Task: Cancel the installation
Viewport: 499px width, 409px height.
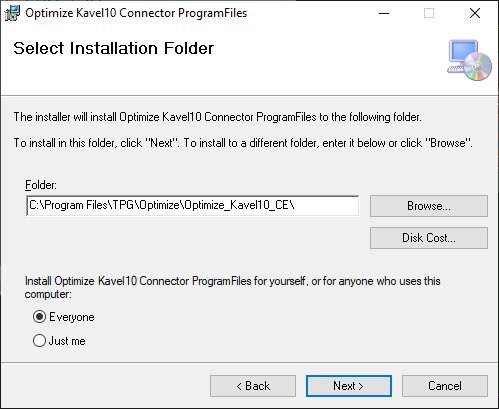Action: pos(445,386)
